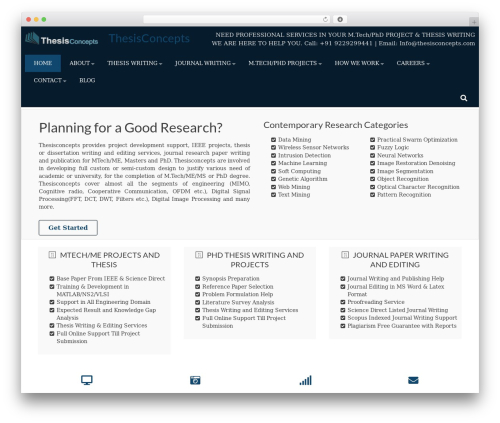The image size is (500, 423).
Task: Click the browser reload icon
Action: pyautogui.click(x=325, y=19)
